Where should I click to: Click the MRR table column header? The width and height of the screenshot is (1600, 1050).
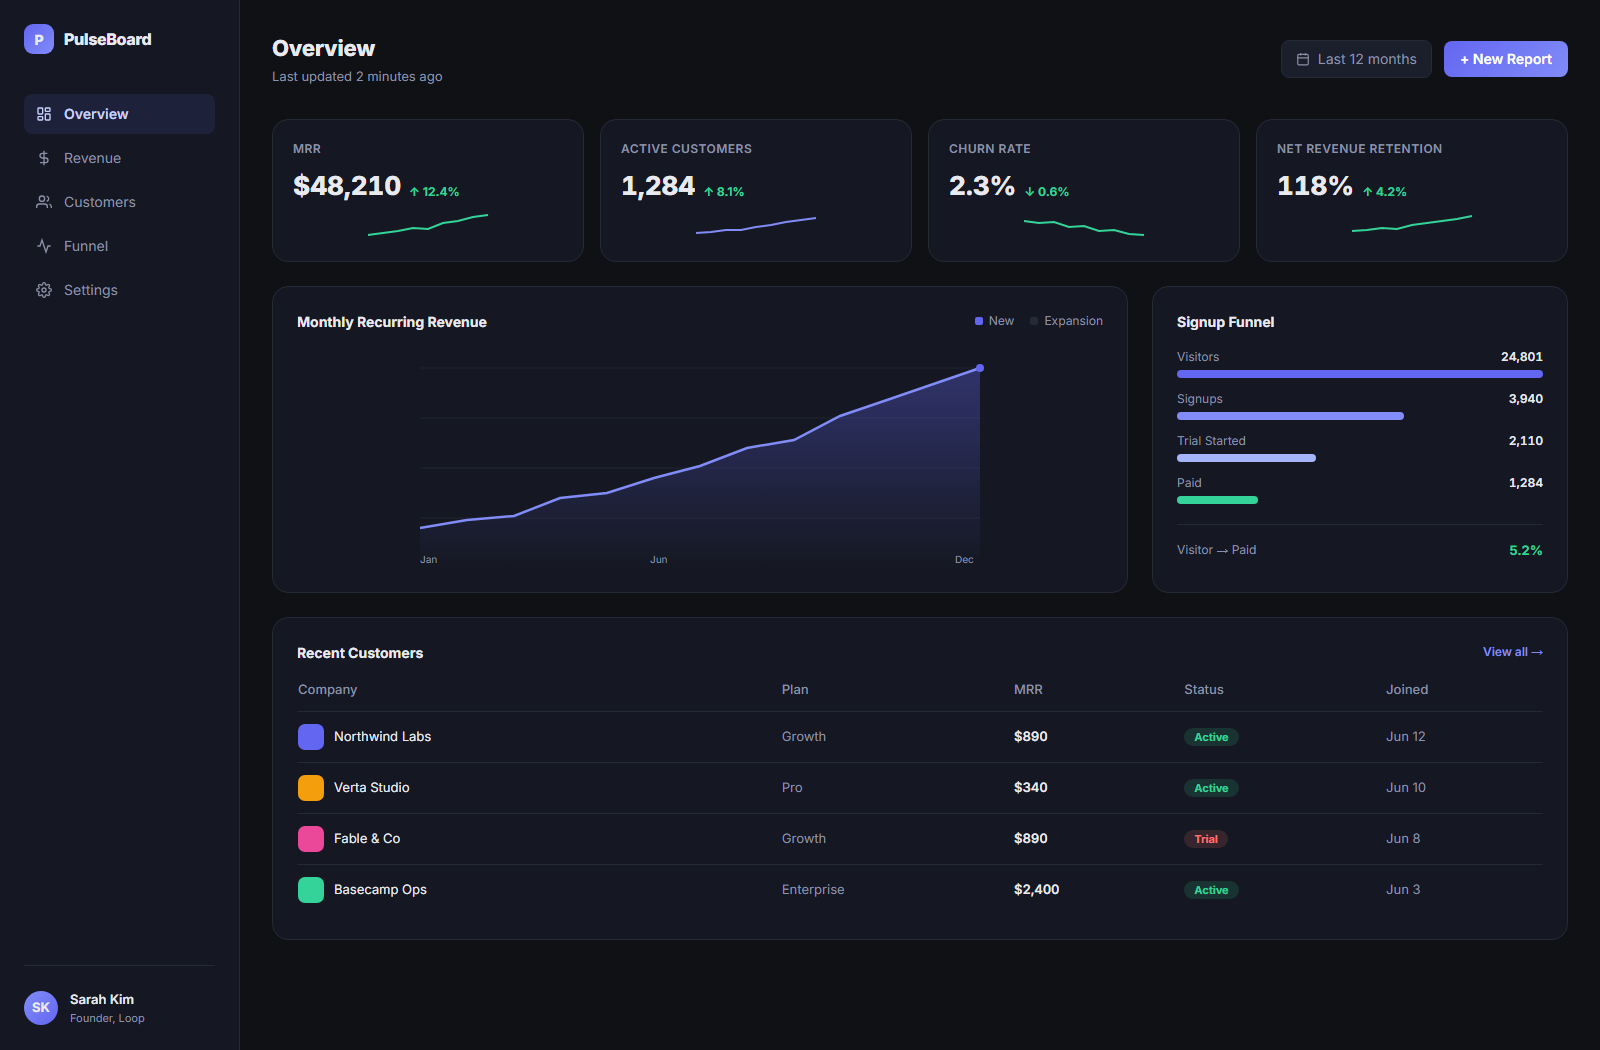point(1028,690)
